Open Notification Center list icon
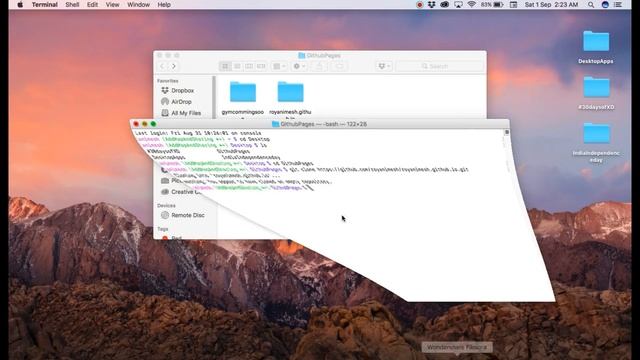 (618, 5)
